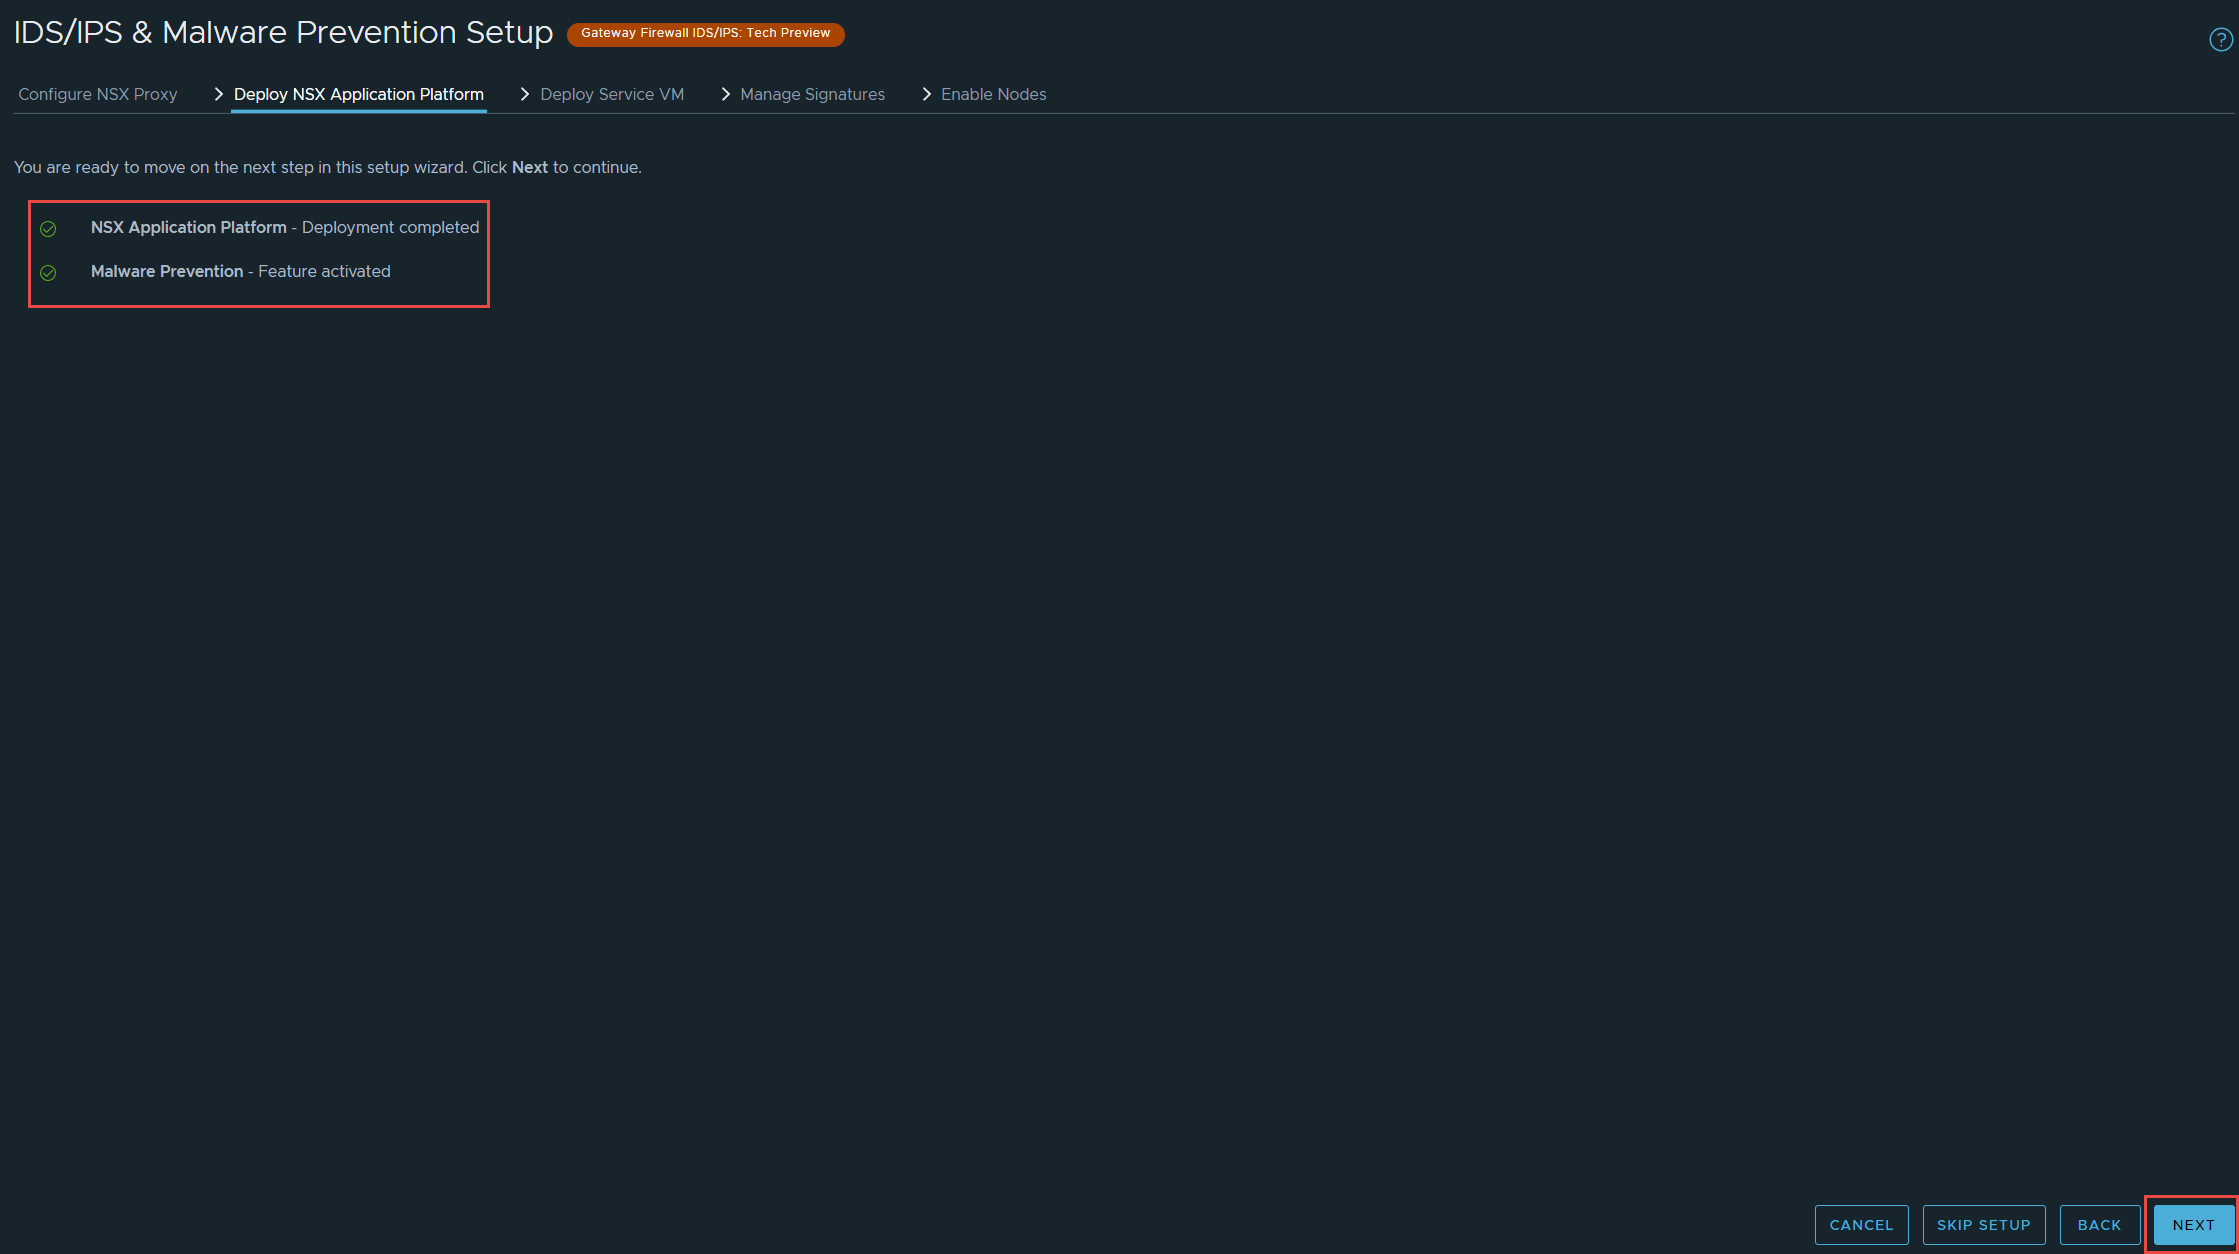The height and width of the screenshot is (1254, 2239).
Task: Click the 'You are ready to move on' instruction text
Action: coord(328,168)
